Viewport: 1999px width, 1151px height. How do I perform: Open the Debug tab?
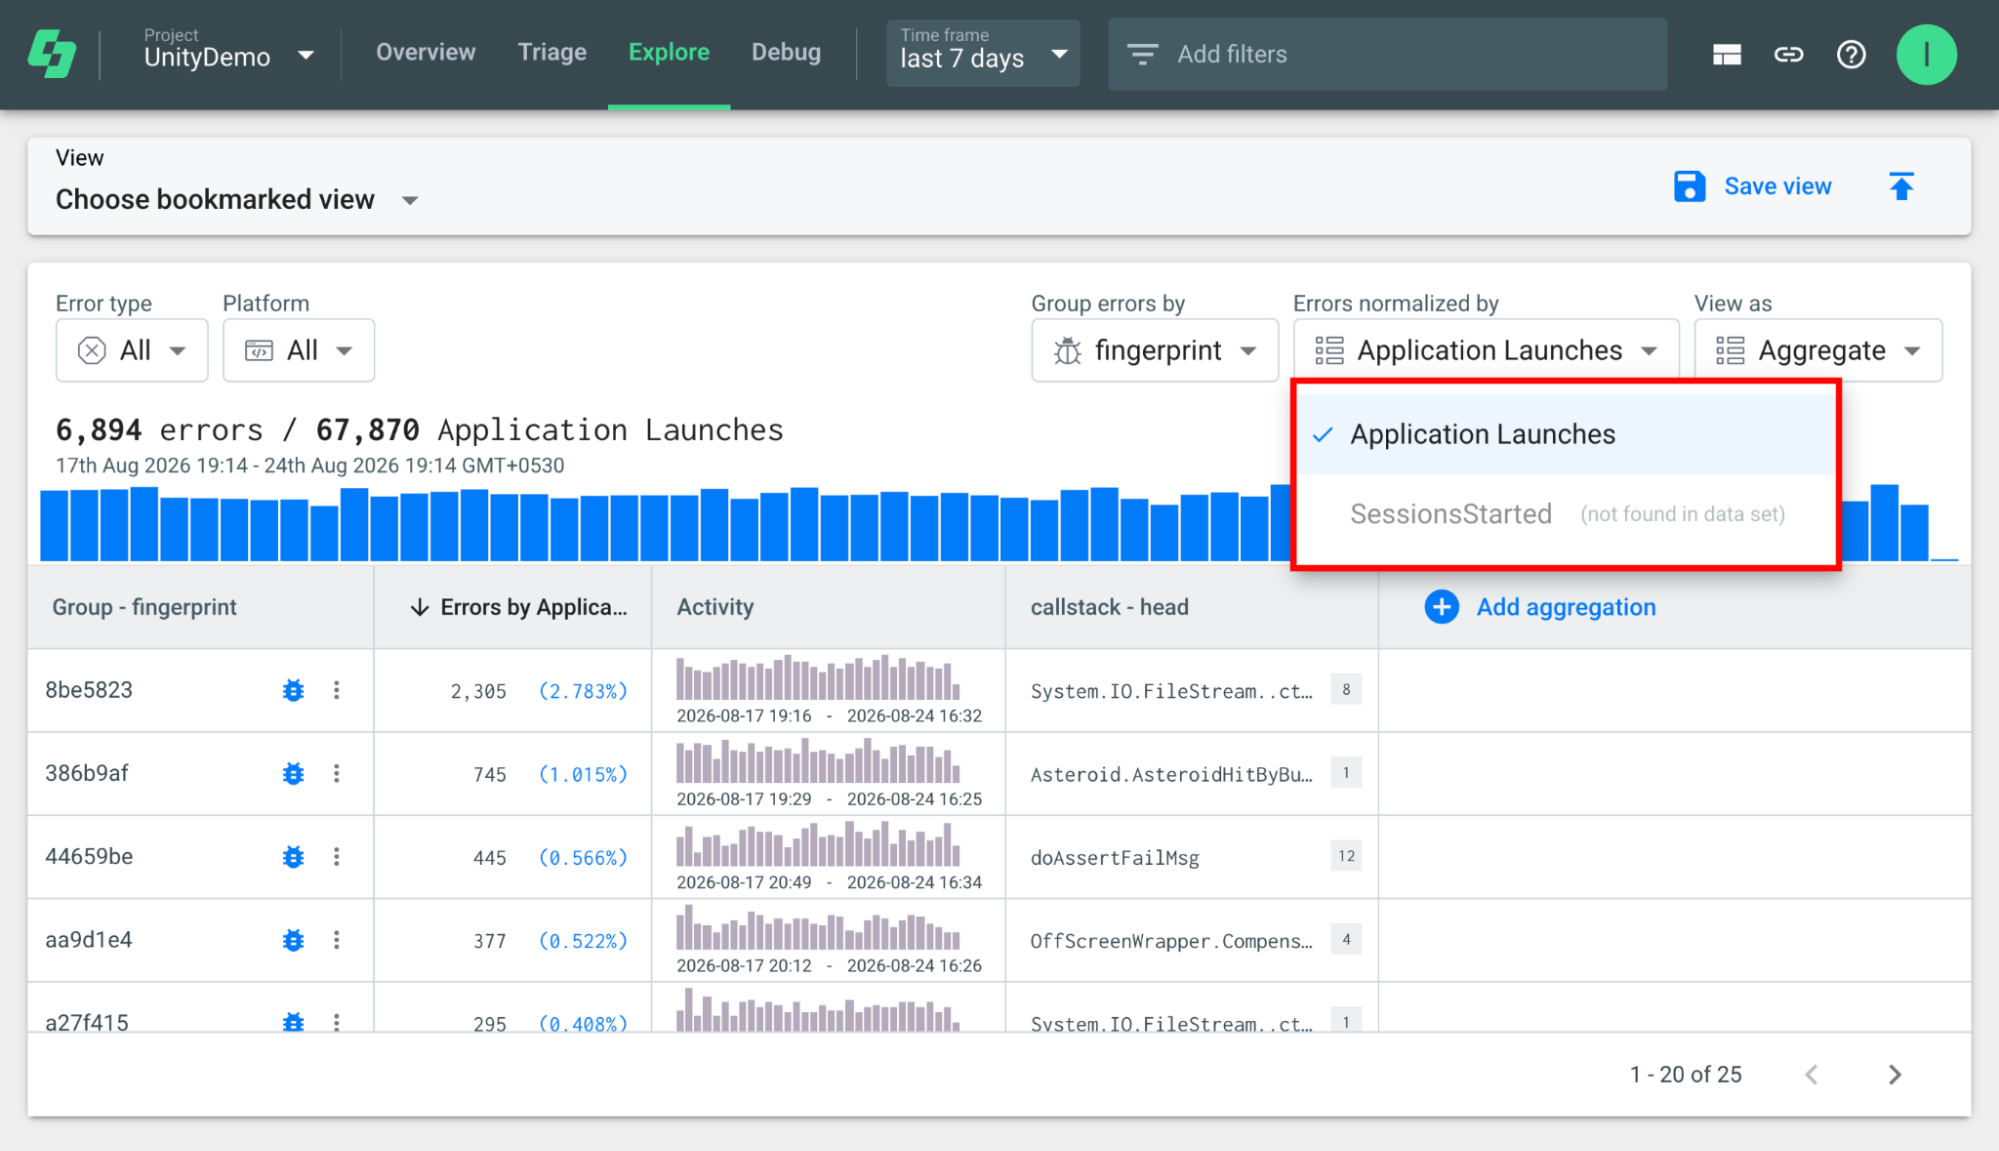pyautogui.click(x=786, y=52)
